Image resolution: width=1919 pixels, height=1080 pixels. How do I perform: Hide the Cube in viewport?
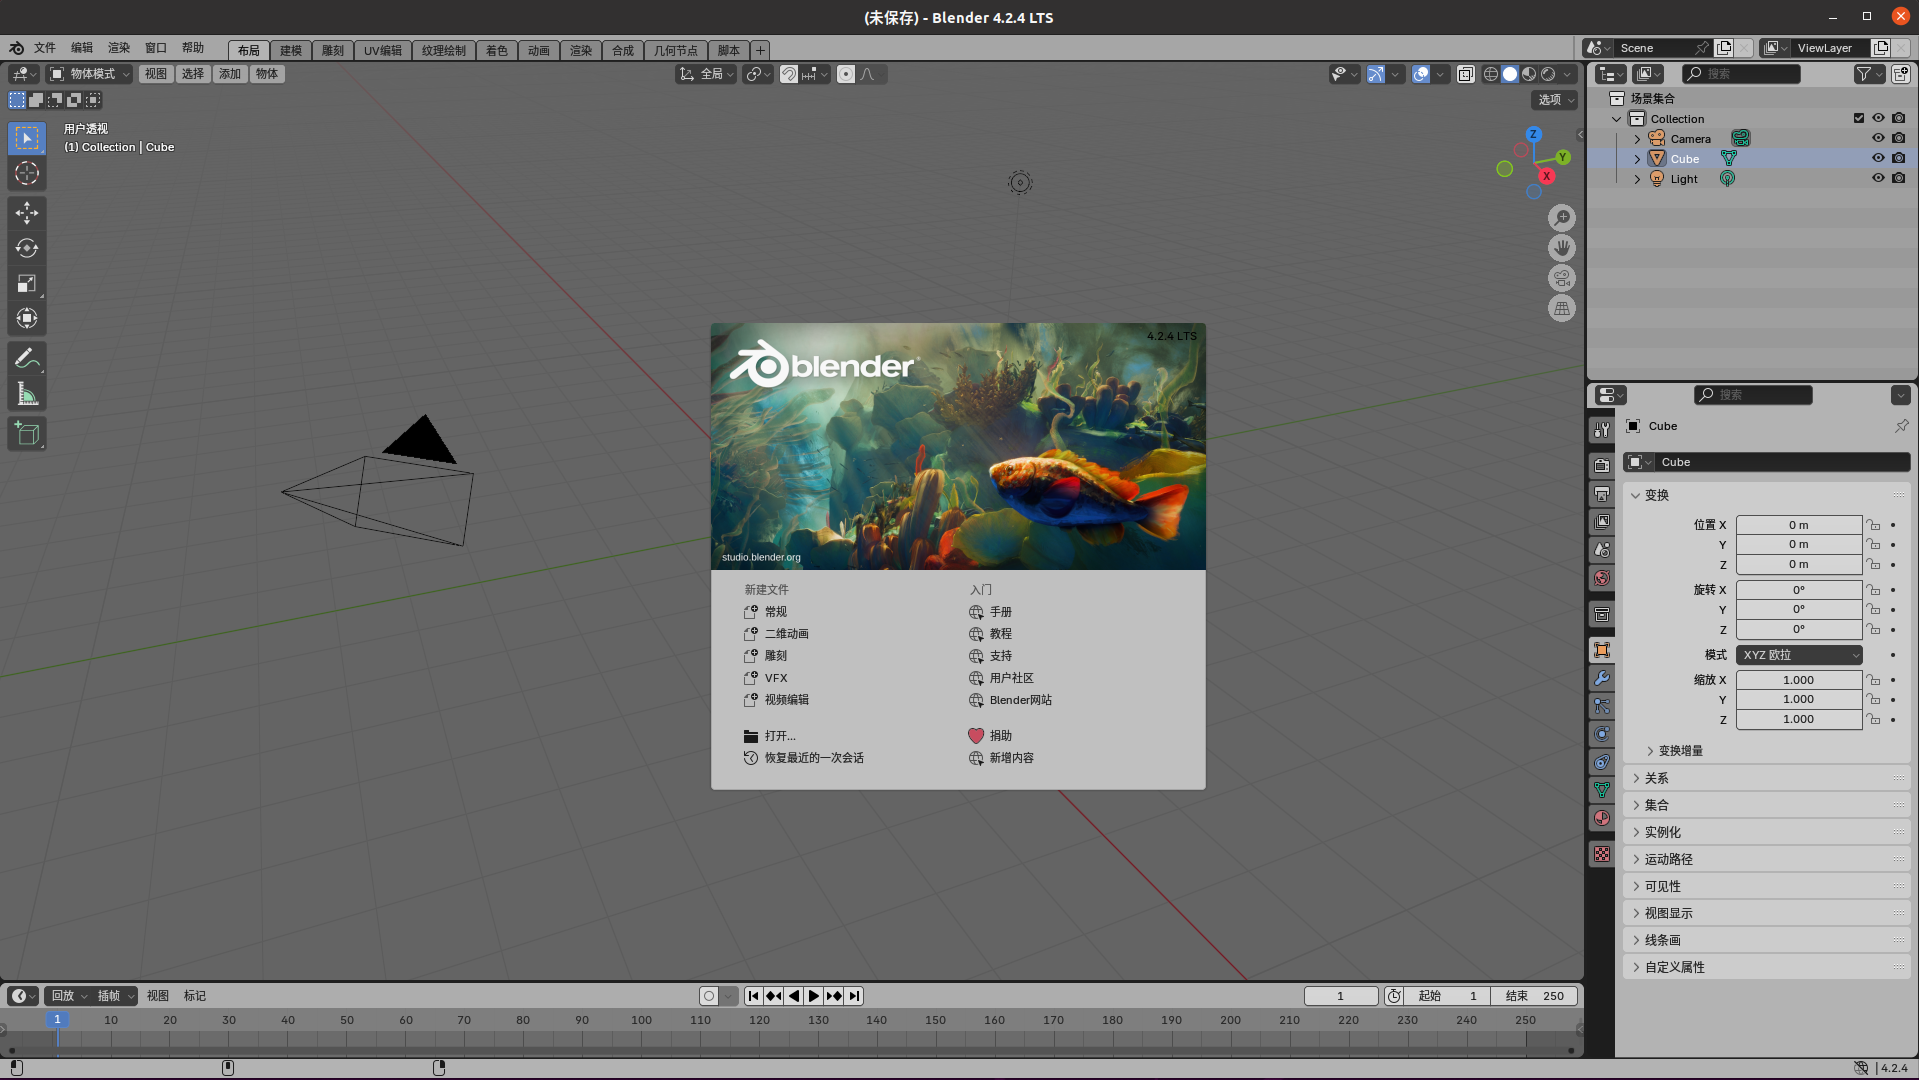coord(1878,158)
